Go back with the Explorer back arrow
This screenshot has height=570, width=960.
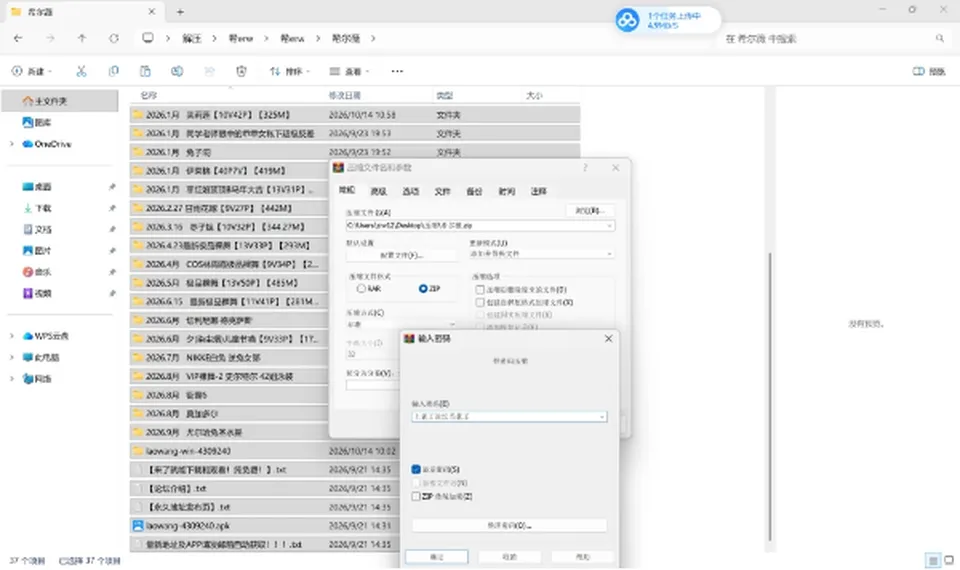(x=18, y=38)
